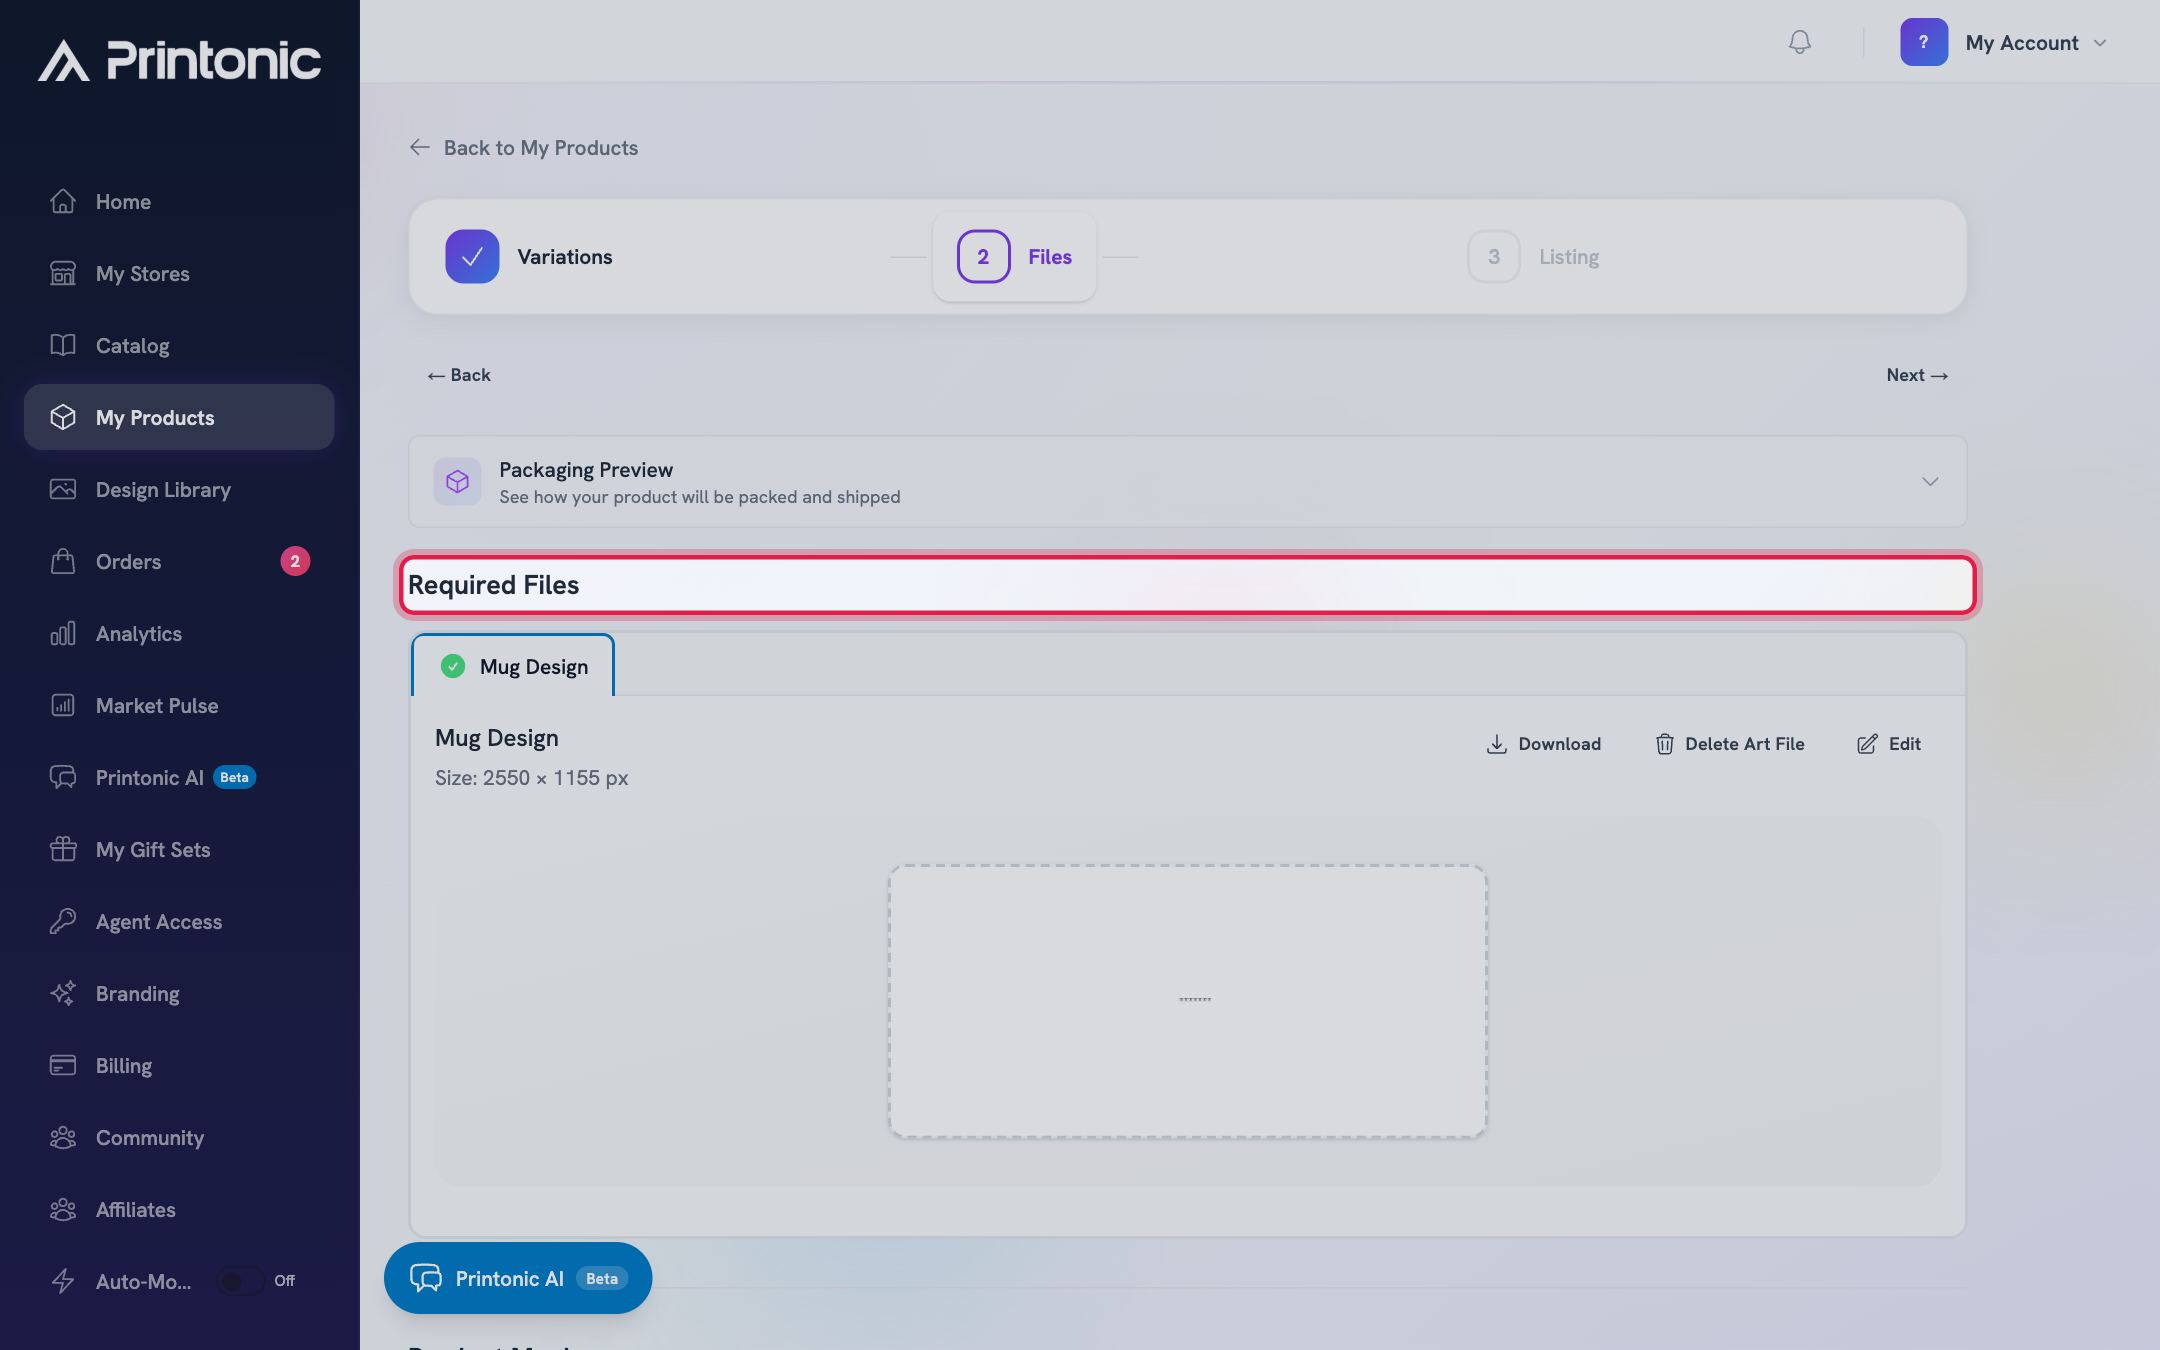
Task: Open the My Account dropdown
Action: point(2004,42)
